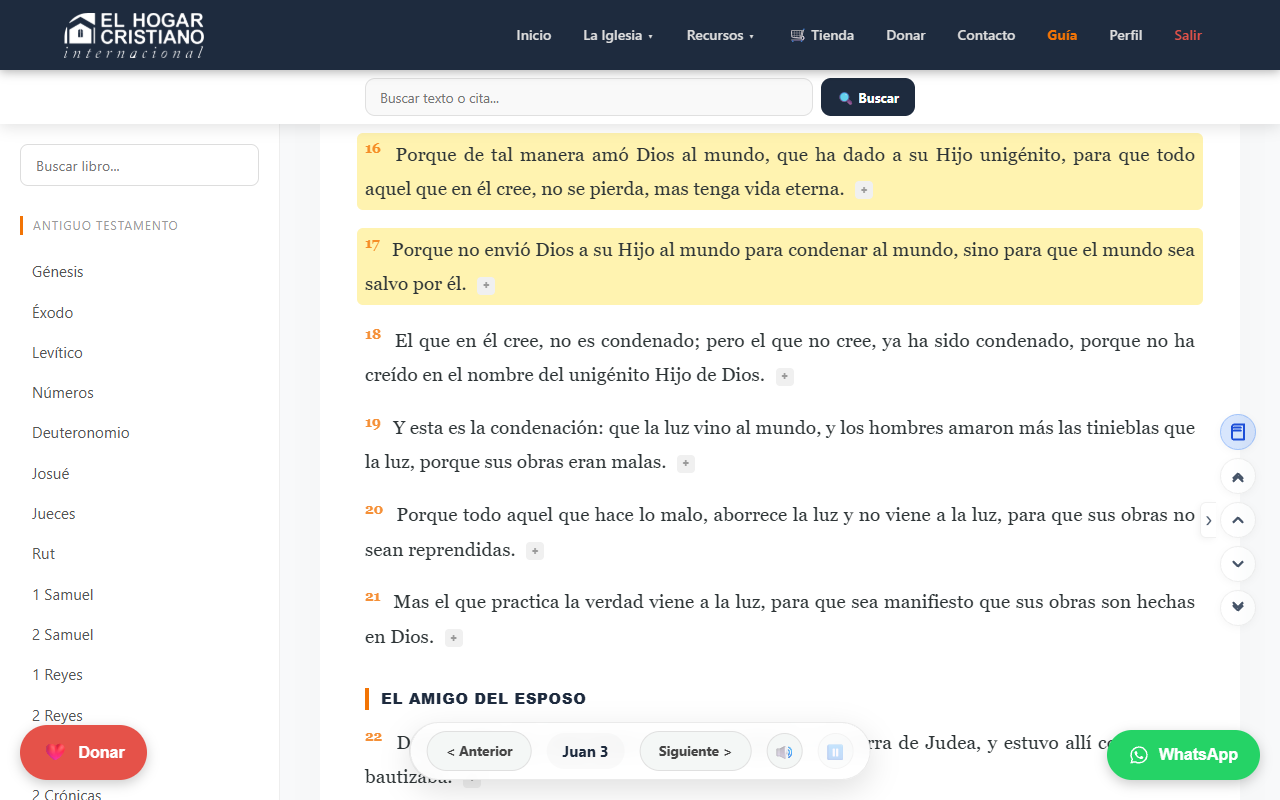Image resolution: width=1280 pixels, height=800 pixels.
Task: Pause the audio reading
Action: pos(835,751)
